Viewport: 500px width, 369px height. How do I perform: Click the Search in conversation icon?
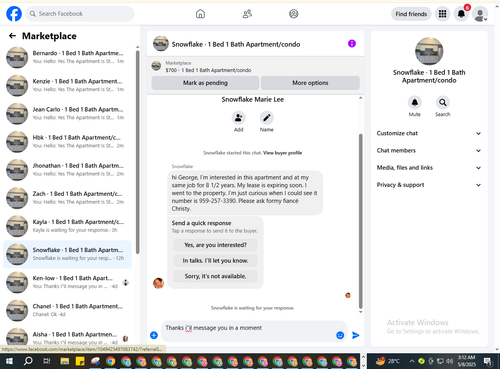click(x=443, y=103)
